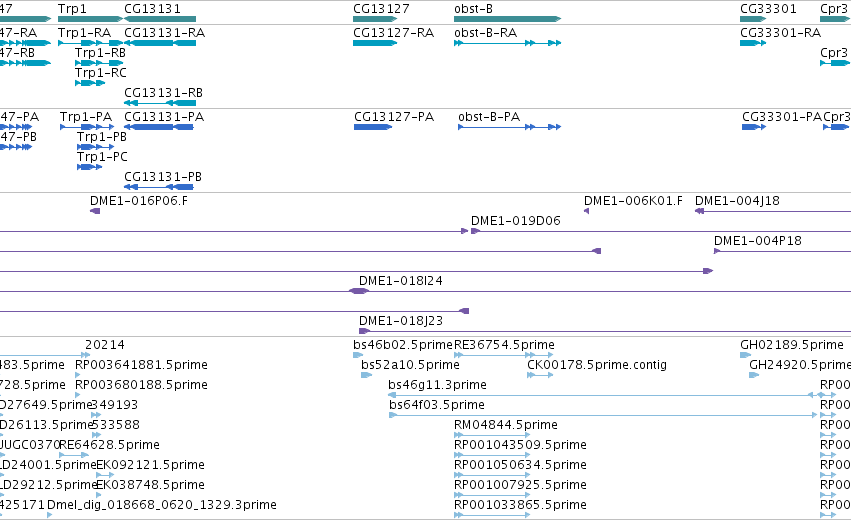The width and height of the screenshot is (851, 520).
Task: Click the RP001050634.5prime EST label
Action: (520, 465)
